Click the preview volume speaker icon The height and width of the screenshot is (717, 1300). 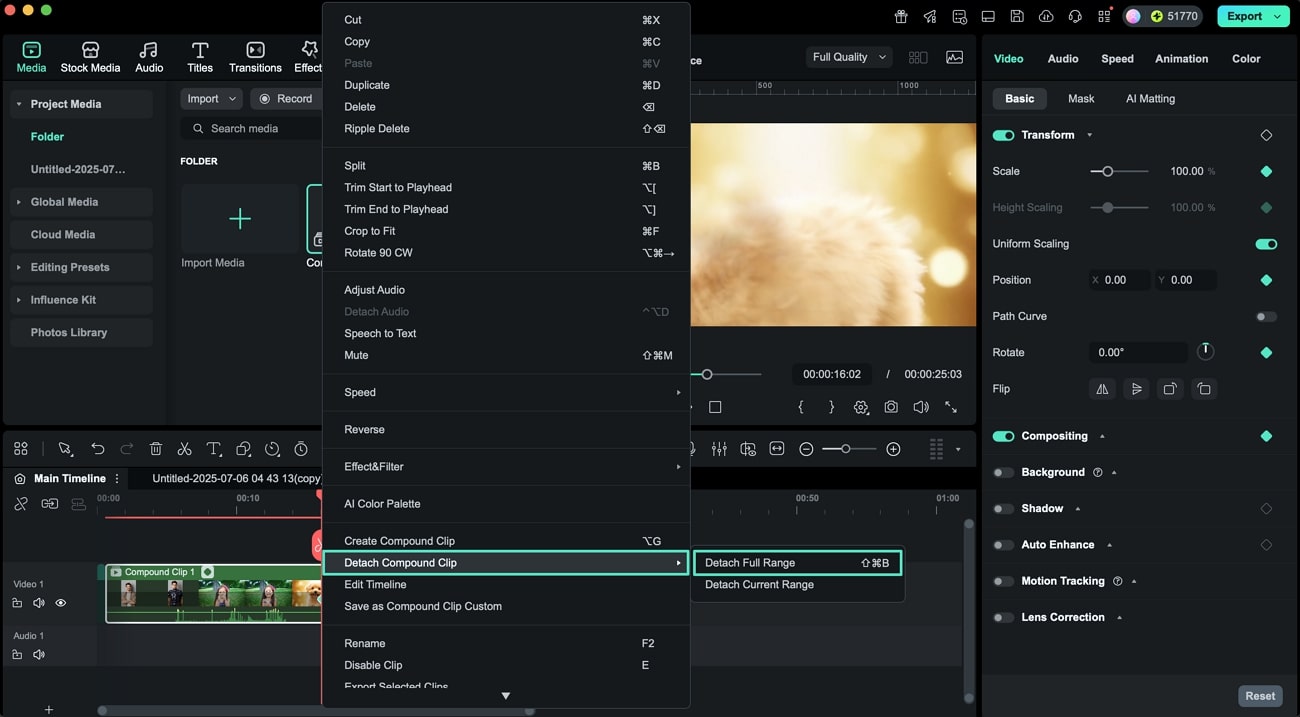click(x=921, y=407)
